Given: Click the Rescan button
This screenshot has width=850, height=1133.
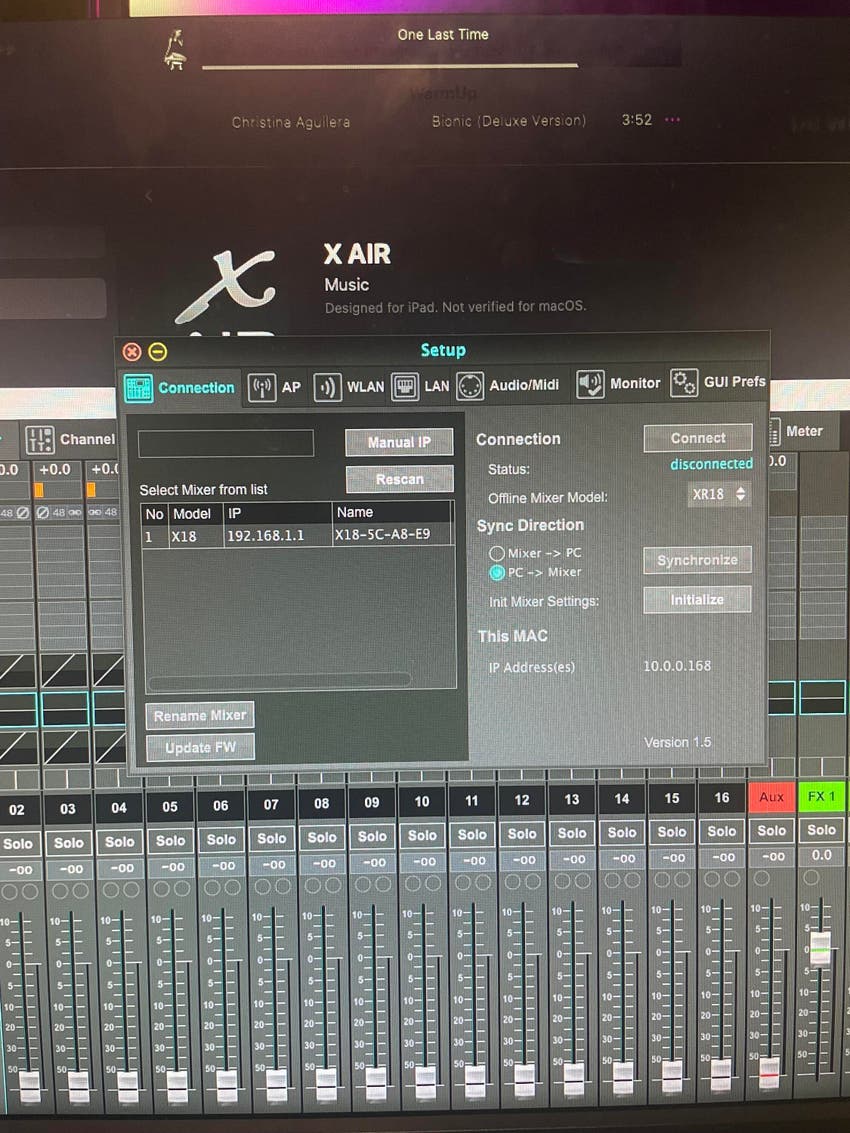Looking at the screenshot, I should (x=399, y=479).
